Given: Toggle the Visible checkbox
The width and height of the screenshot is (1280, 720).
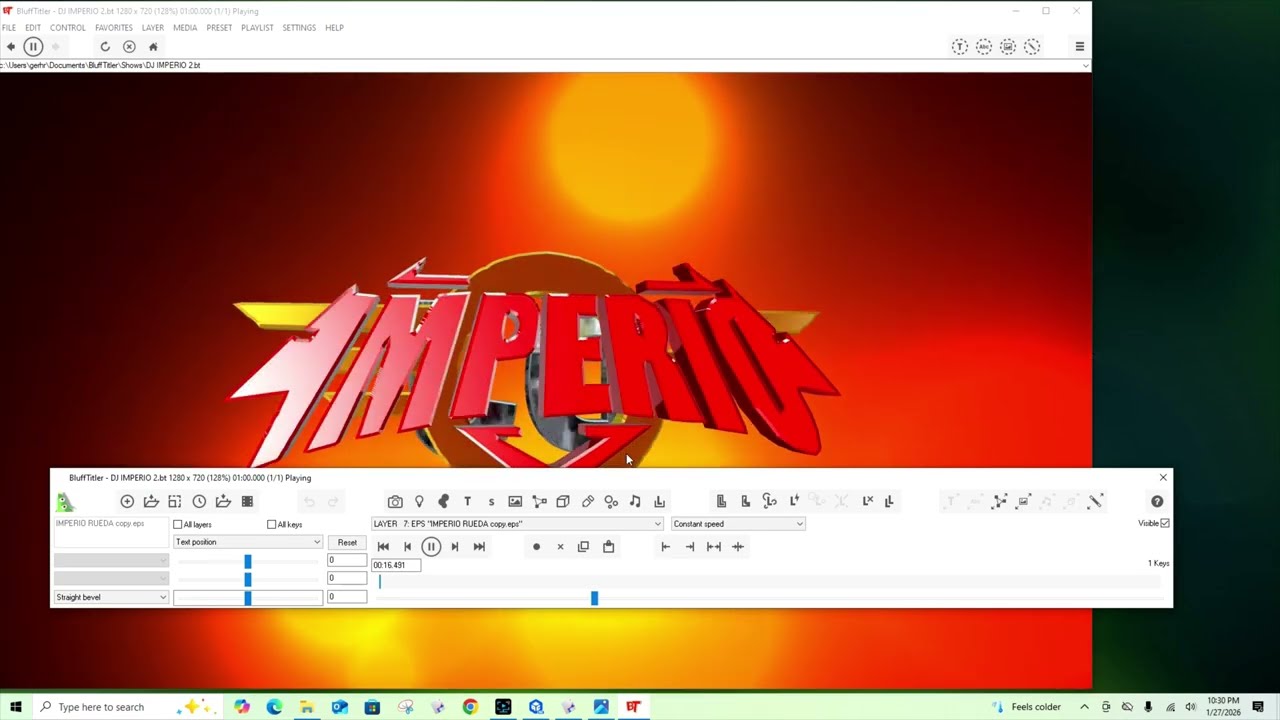Looking at the screenshot, I should coord(1165,523).
